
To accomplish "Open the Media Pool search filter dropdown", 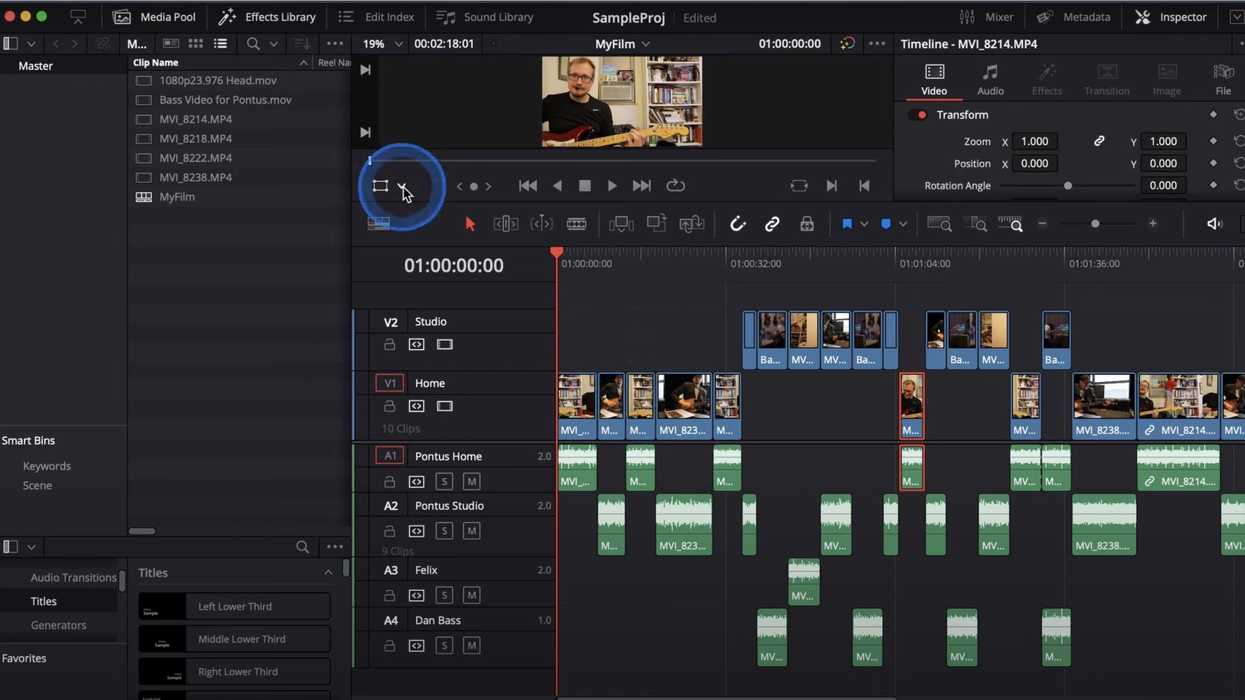I will pyautogui.click(x=273, y=44).
